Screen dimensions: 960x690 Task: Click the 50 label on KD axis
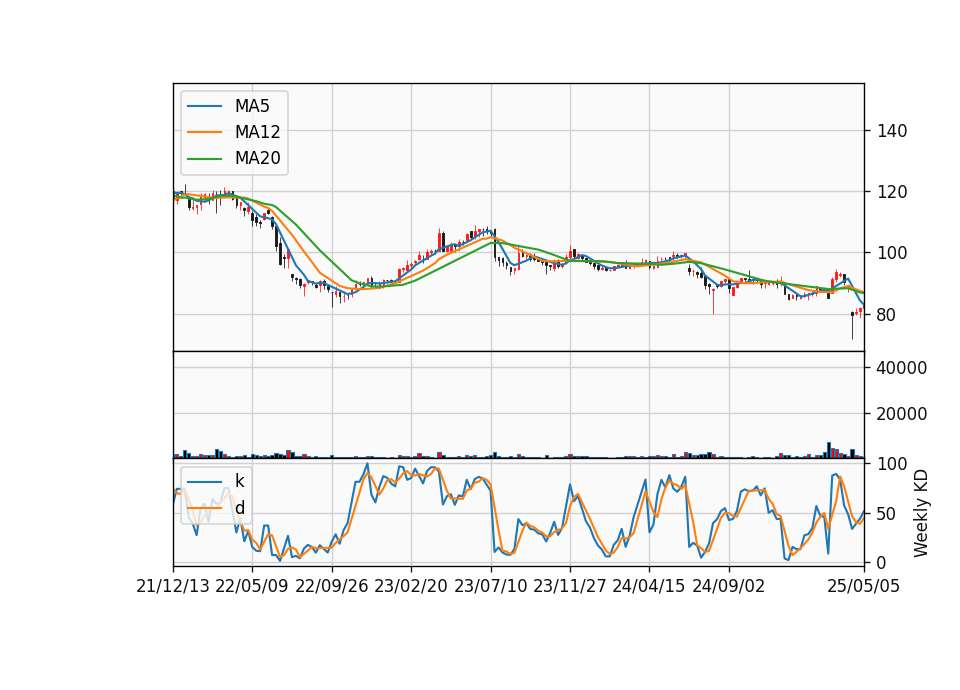pyautogui.click(x=887, y=514)
